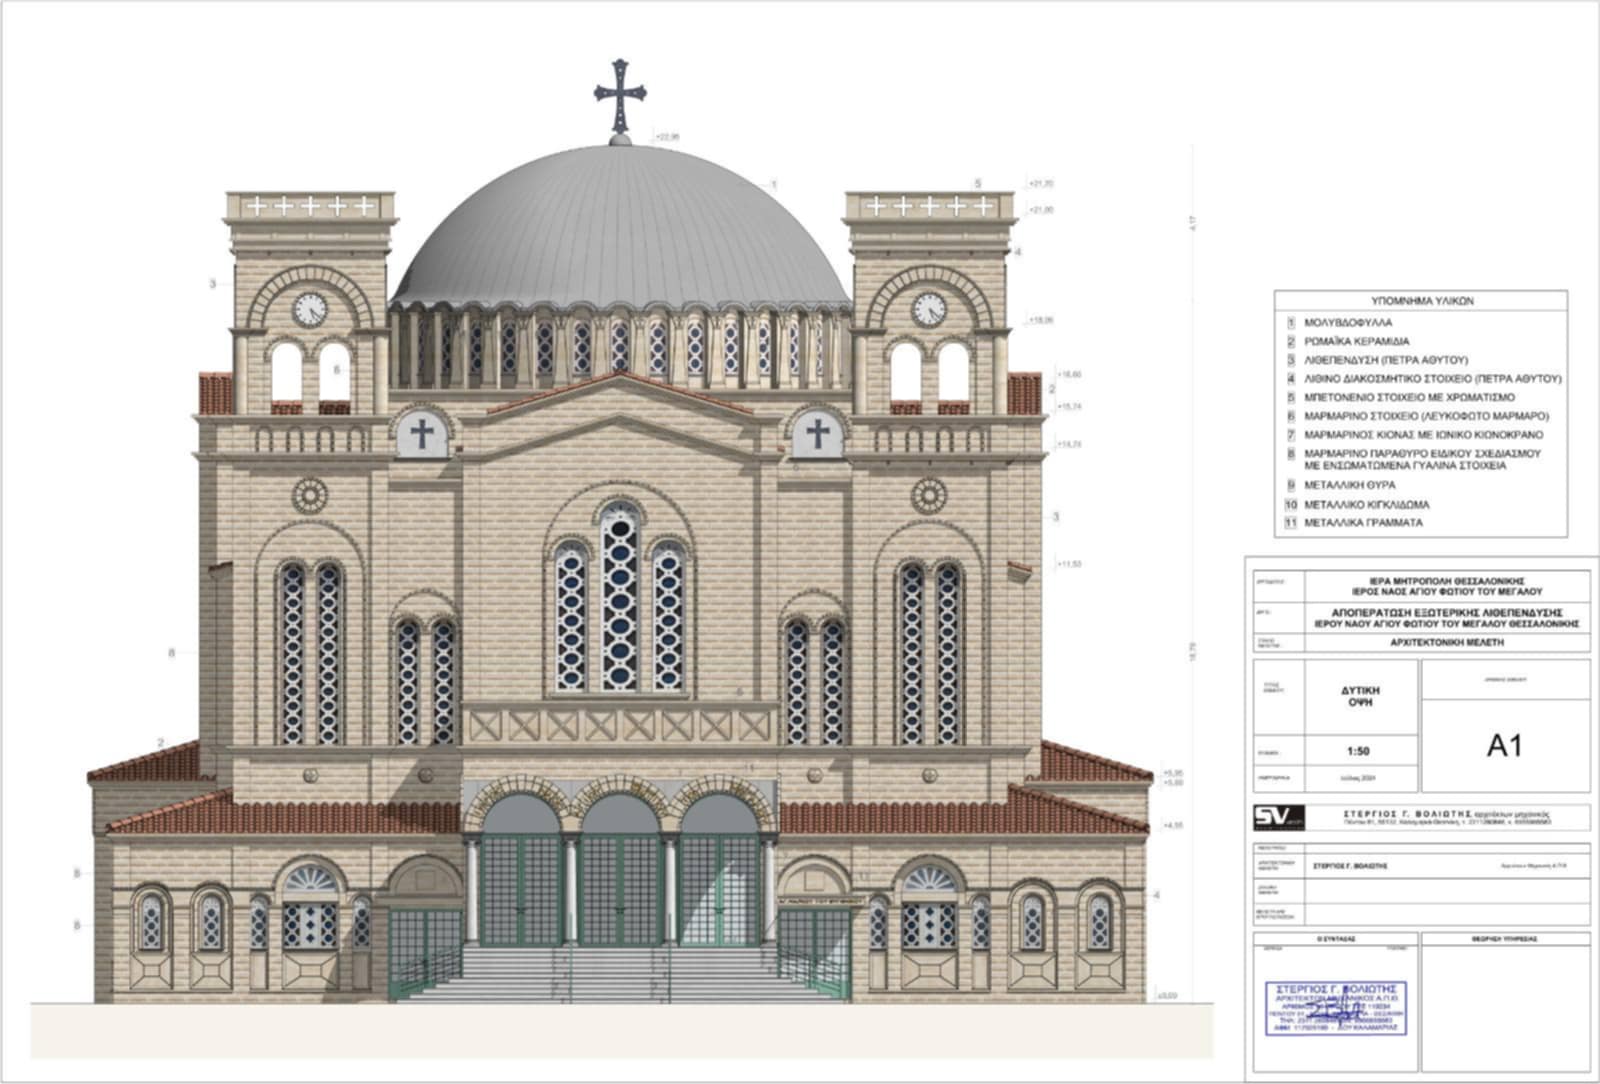Click the tall central arched window
Screen dimensions: 1600x1084
pyautogui.click(x=619, y=598)
